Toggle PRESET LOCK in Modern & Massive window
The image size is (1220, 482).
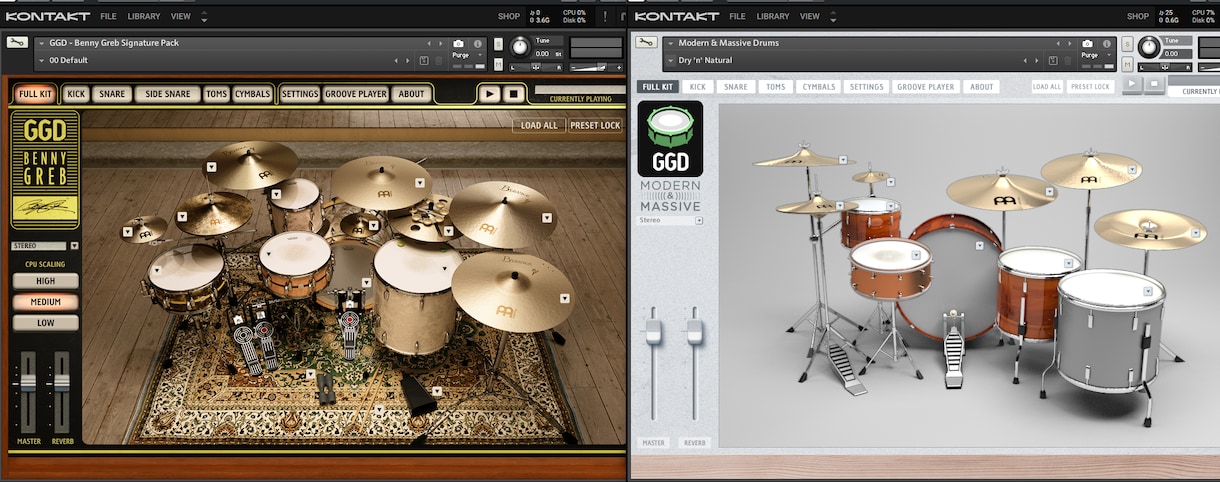click(x=1090, y=86)
